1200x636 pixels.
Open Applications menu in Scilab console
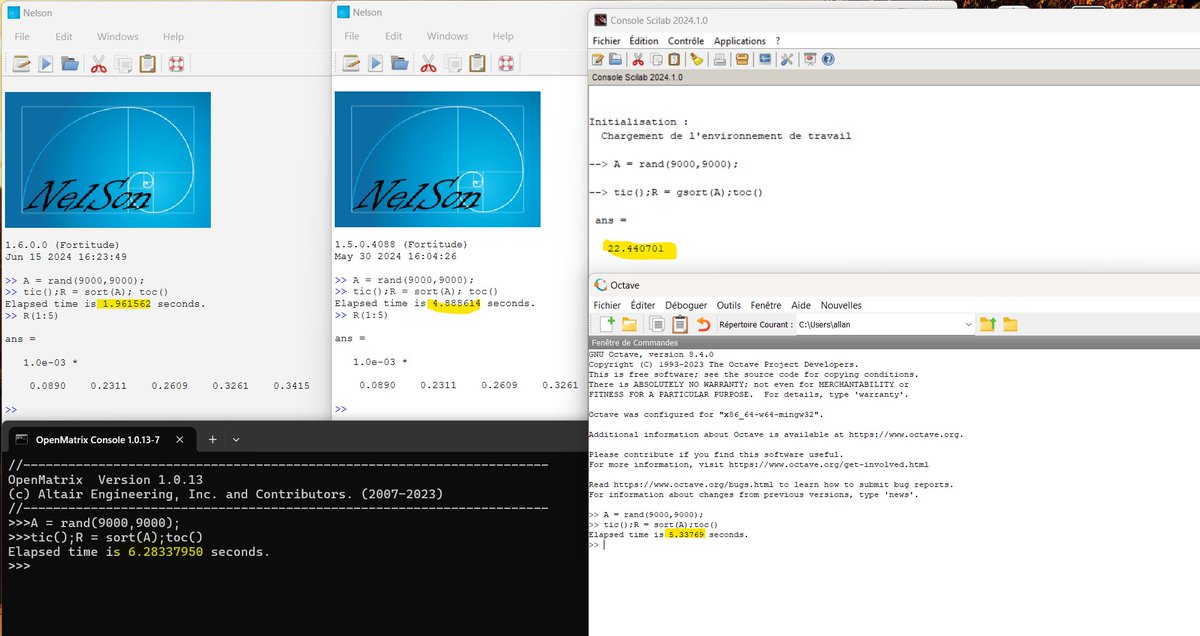click(740, 41)
